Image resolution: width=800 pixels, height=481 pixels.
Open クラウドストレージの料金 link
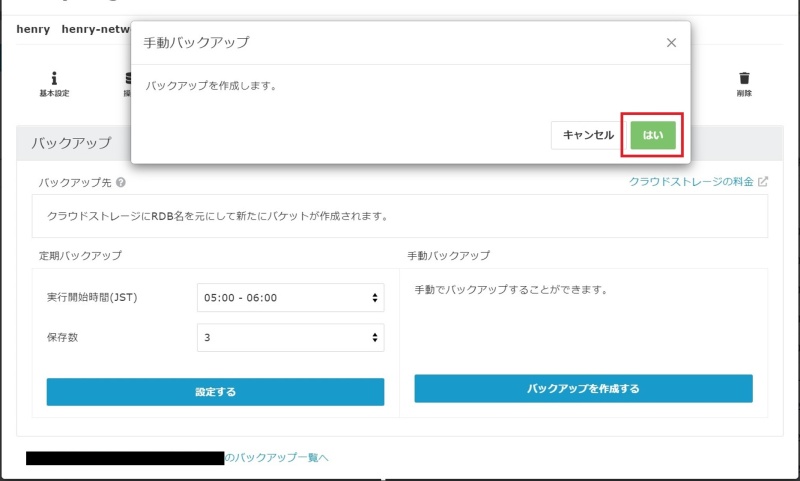coord(691,182)
